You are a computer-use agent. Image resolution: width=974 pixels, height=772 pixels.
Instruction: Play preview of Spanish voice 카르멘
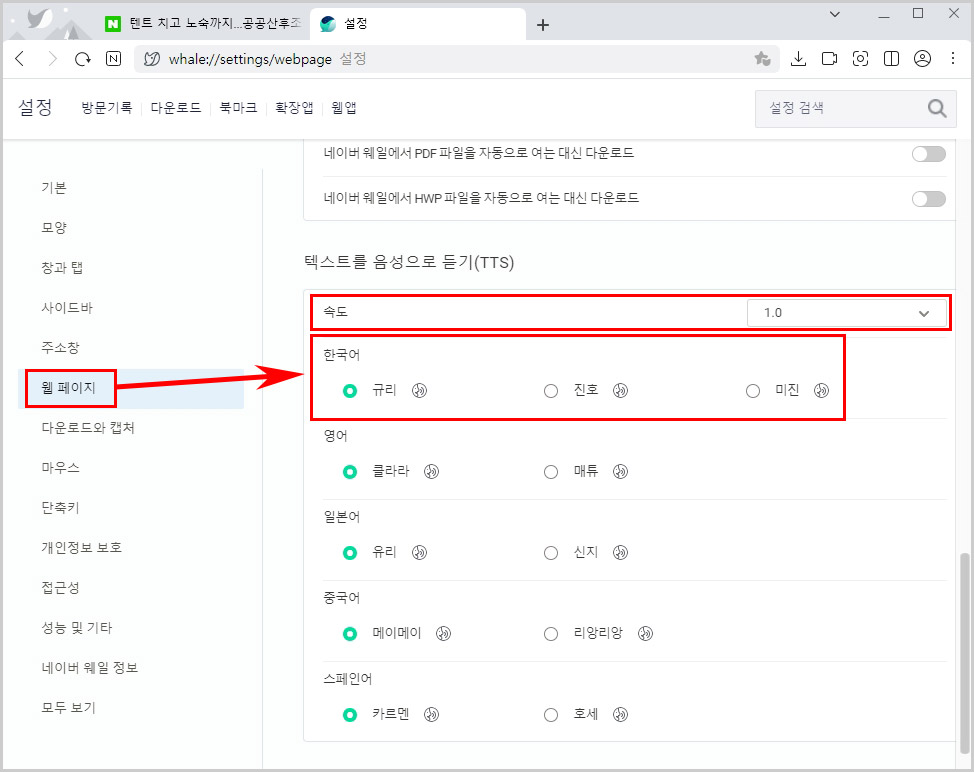(x=430, y=714)
